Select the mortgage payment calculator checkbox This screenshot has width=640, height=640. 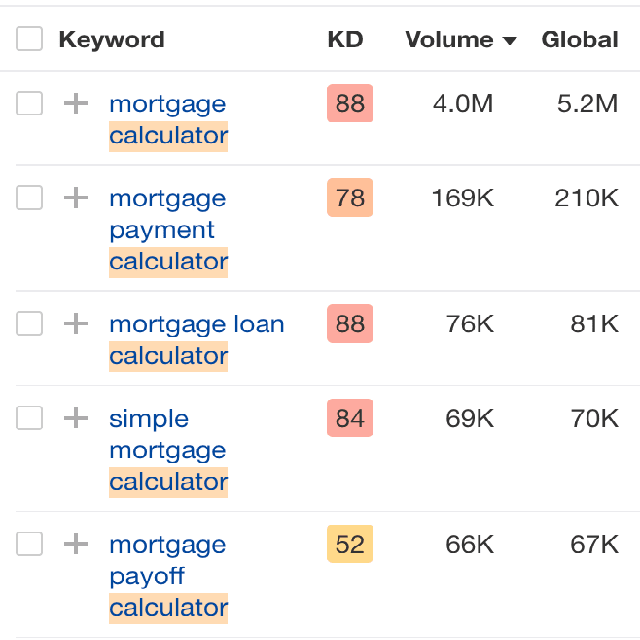[x=30, y=197]
